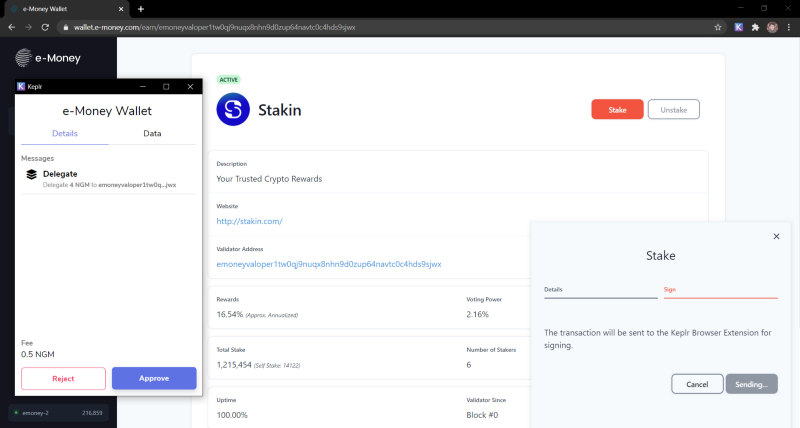Click the Sending... button
The width and height of the screenshot is (800, 428).
tap(752, 384)
